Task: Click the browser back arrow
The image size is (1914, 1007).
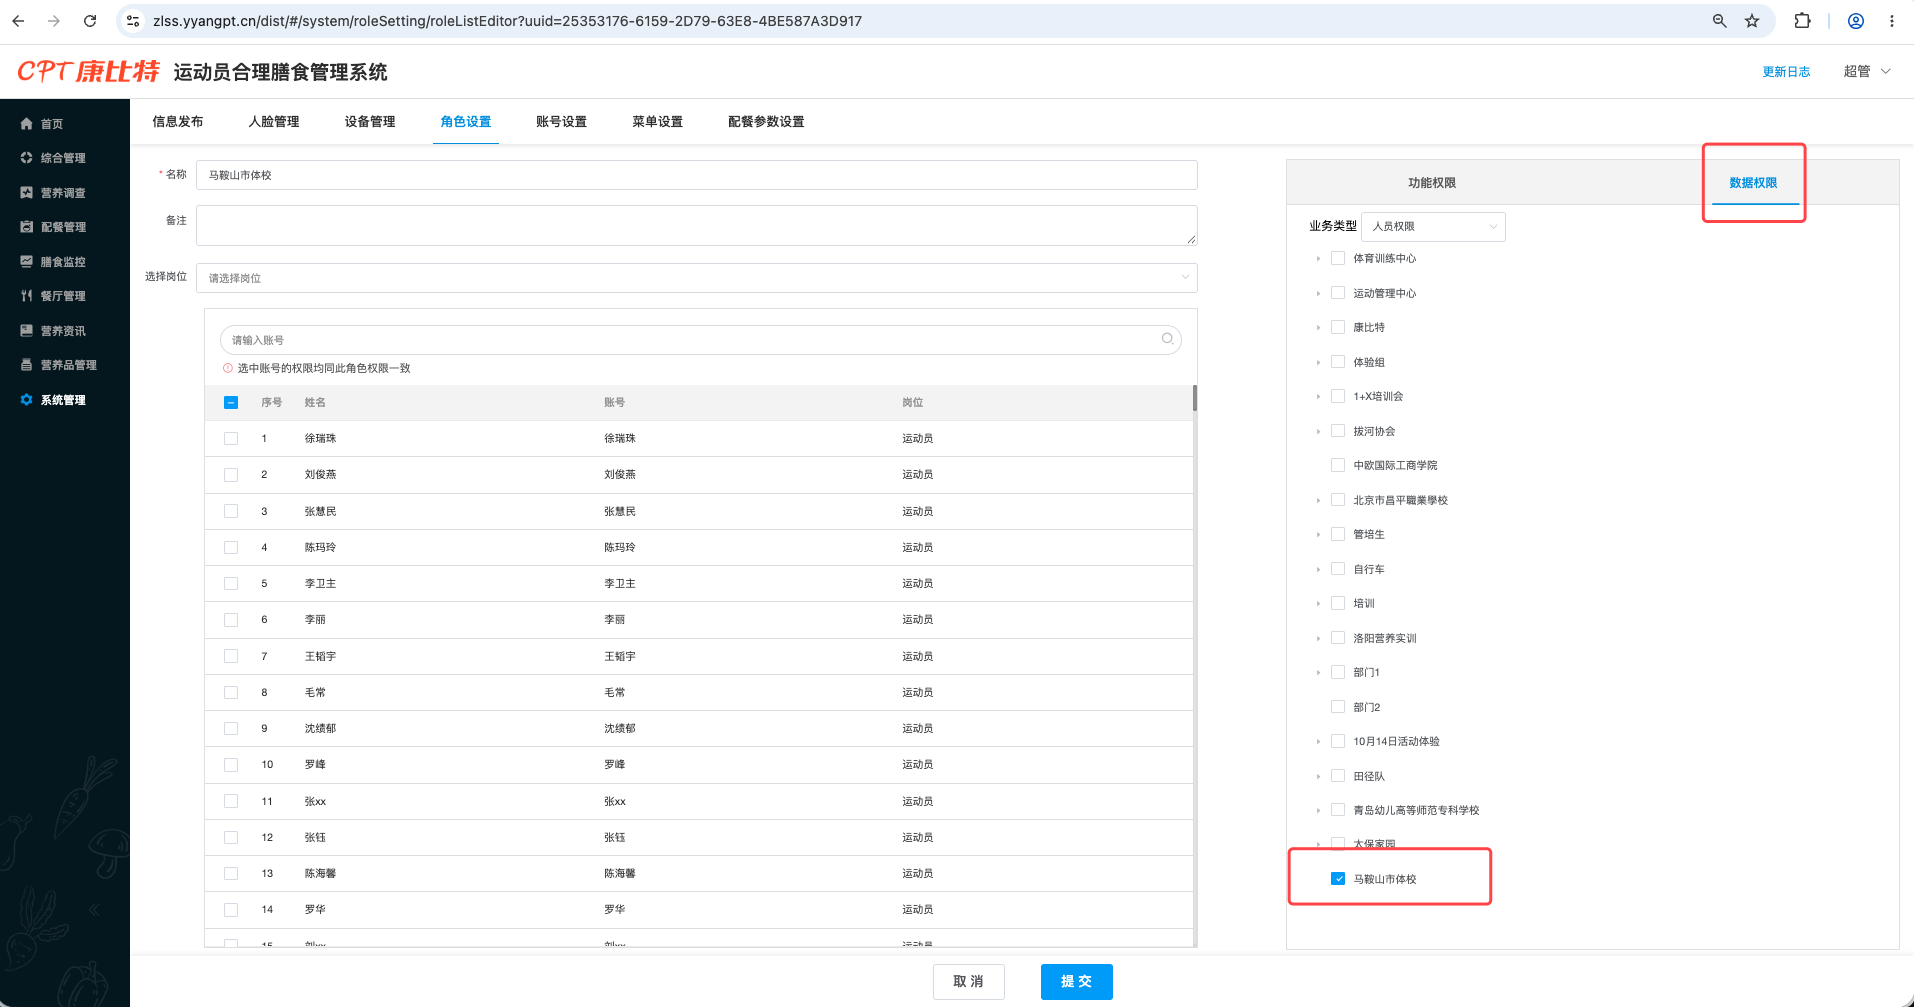Action: coord(18,21)
